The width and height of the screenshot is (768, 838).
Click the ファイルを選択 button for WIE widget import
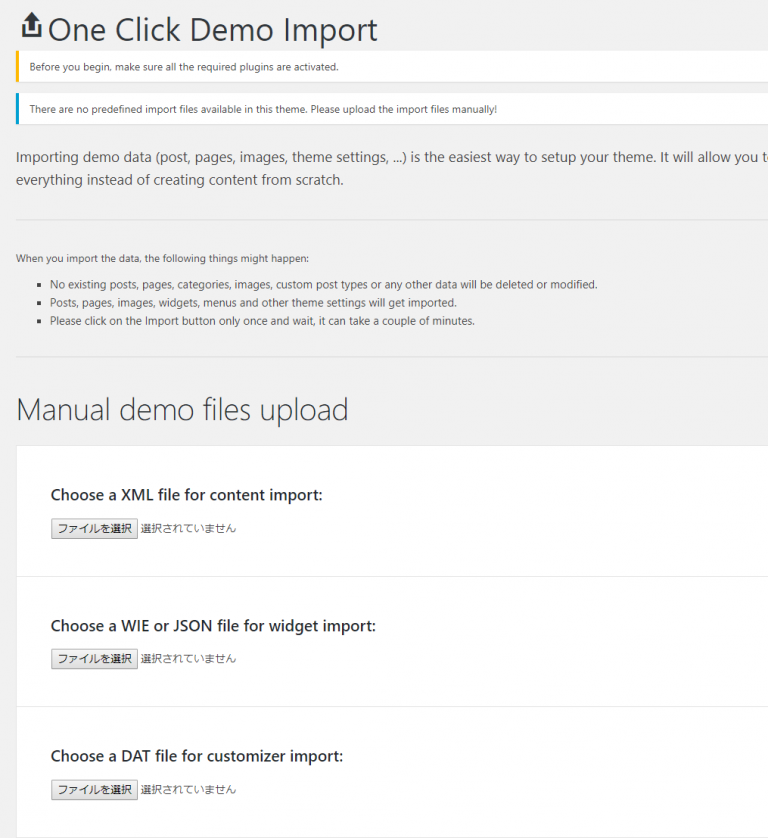94,658
